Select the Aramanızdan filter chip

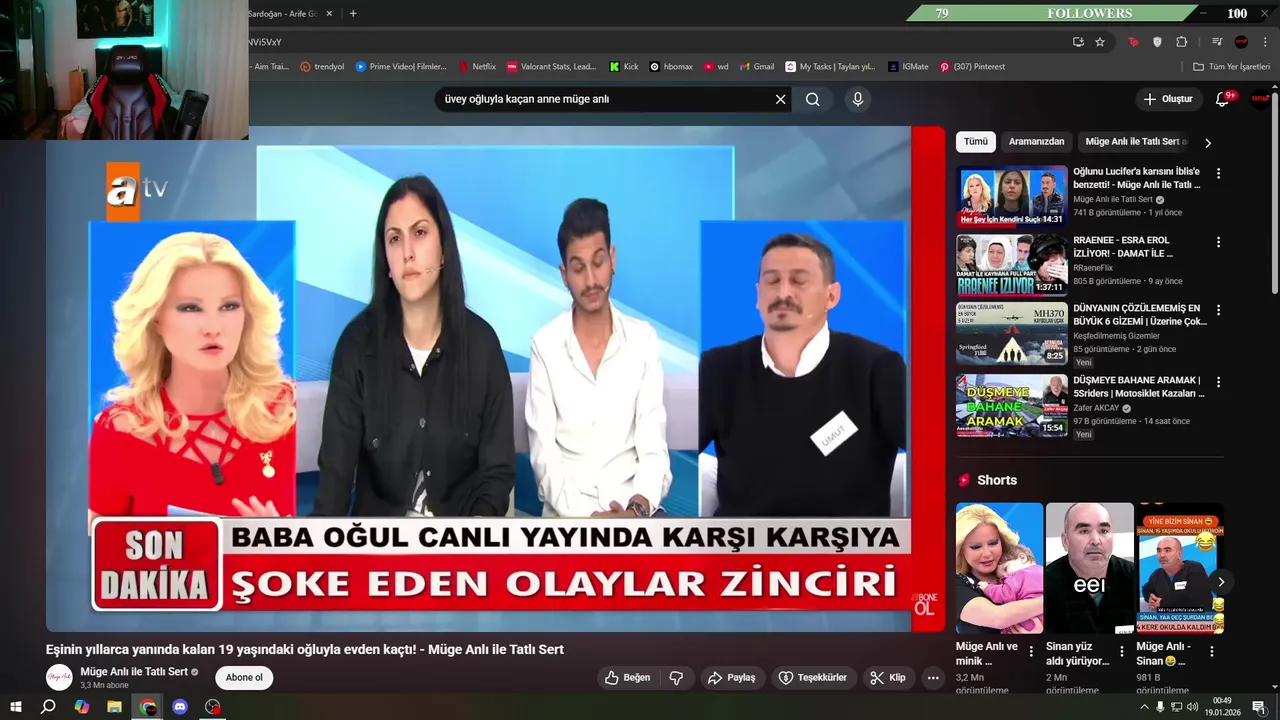[x=1036, y=142]
